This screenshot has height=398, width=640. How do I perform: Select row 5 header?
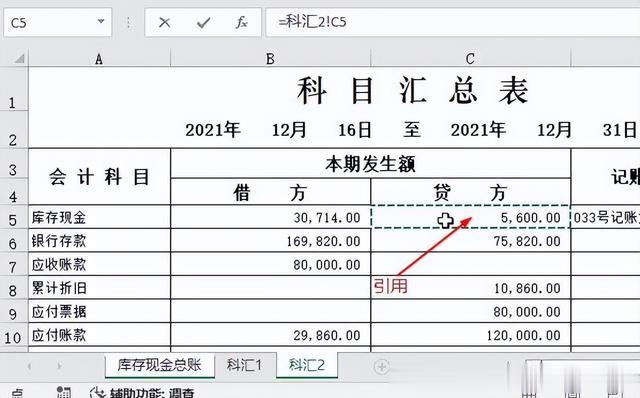[13, 217]
